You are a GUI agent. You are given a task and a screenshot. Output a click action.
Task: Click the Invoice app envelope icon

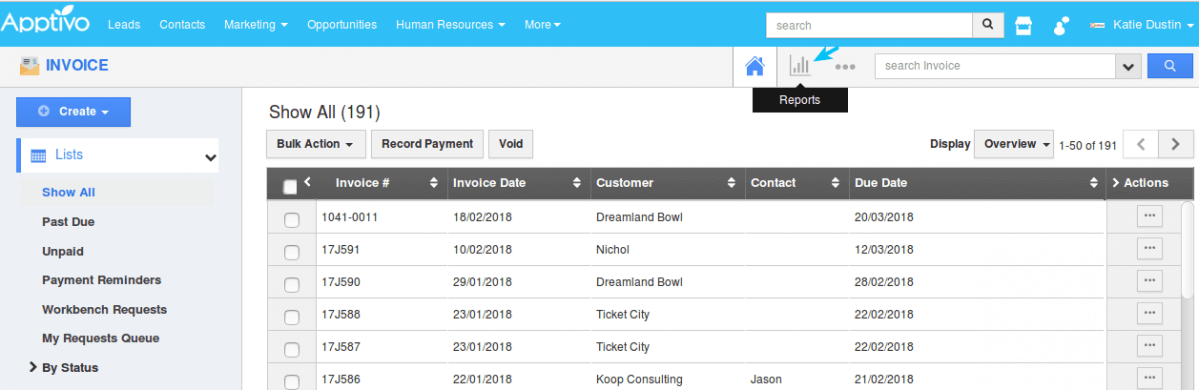click(29, 66)
